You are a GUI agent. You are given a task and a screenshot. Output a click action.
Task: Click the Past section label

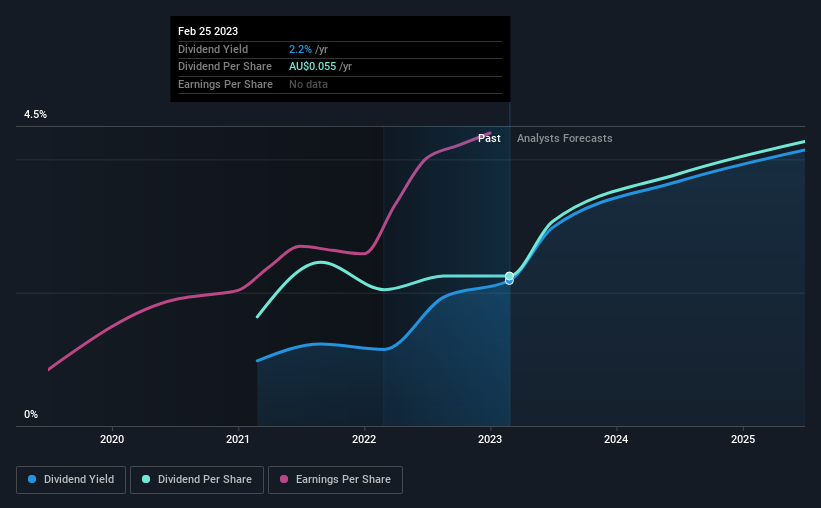pyautogui.click(x=489, y=138)
